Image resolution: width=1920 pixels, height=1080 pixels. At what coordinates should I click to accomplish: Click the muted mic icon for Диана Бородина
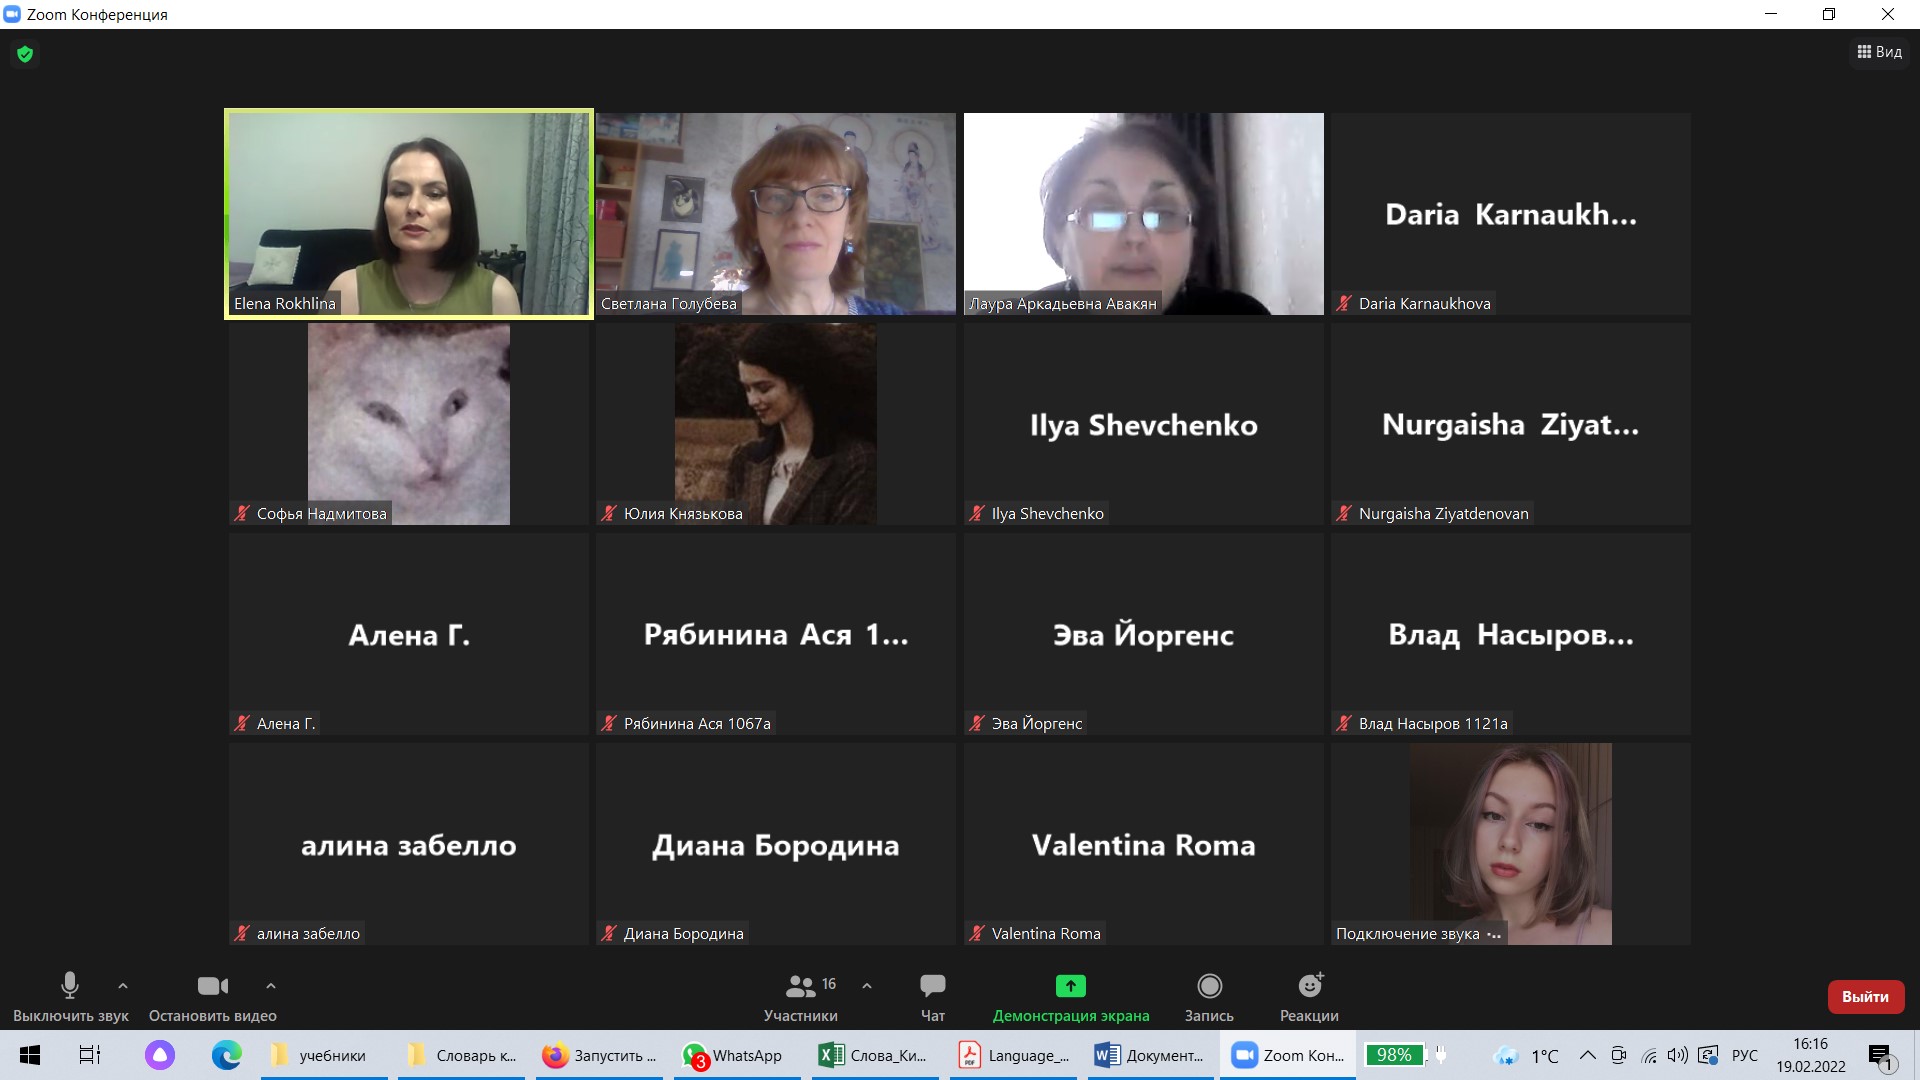click(x=609, y=933)
